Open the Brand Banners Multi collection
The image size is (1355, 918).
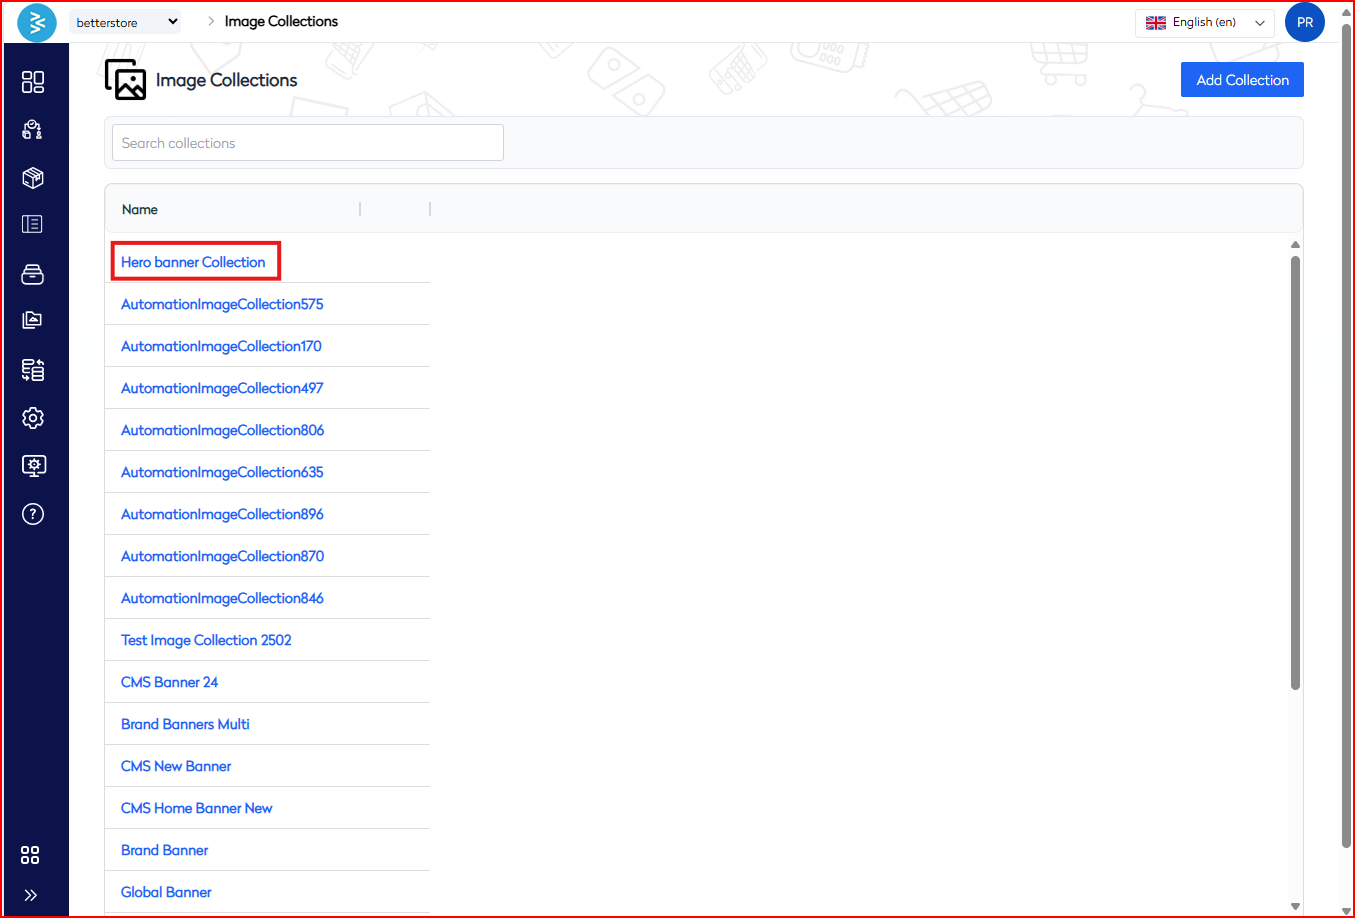185,724
